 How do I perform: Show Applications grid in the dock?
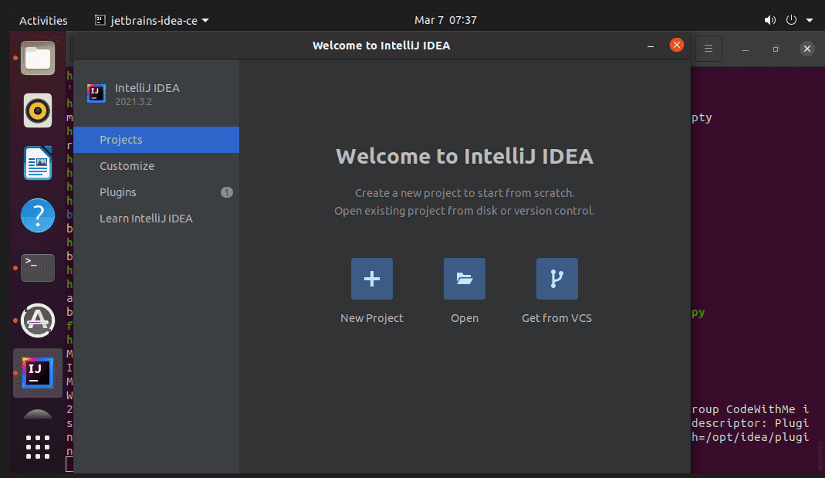click(x=38, y=447)
